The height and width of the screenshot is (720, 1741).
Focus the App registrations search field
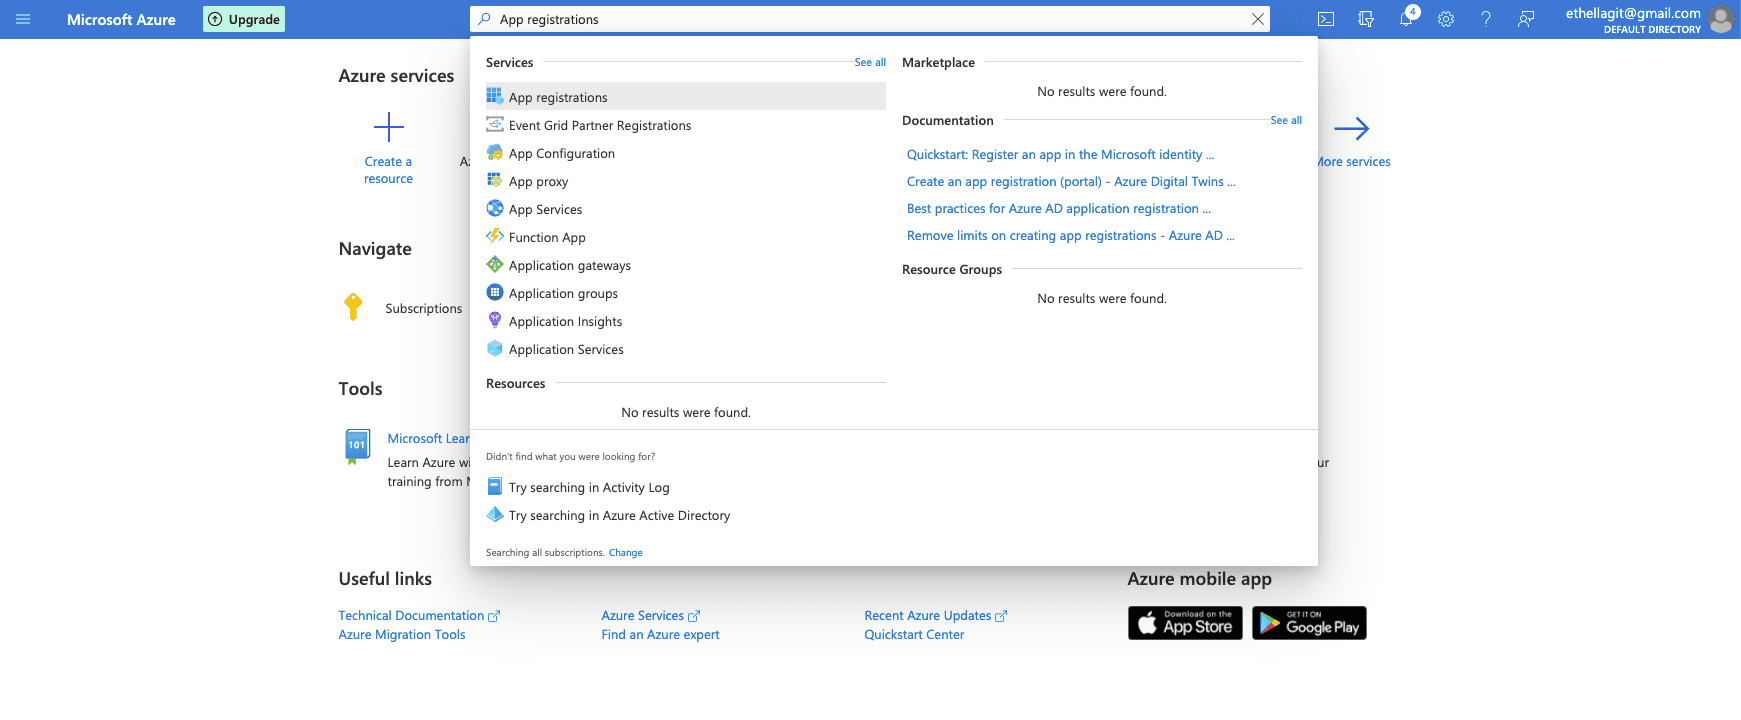point(870,19)
